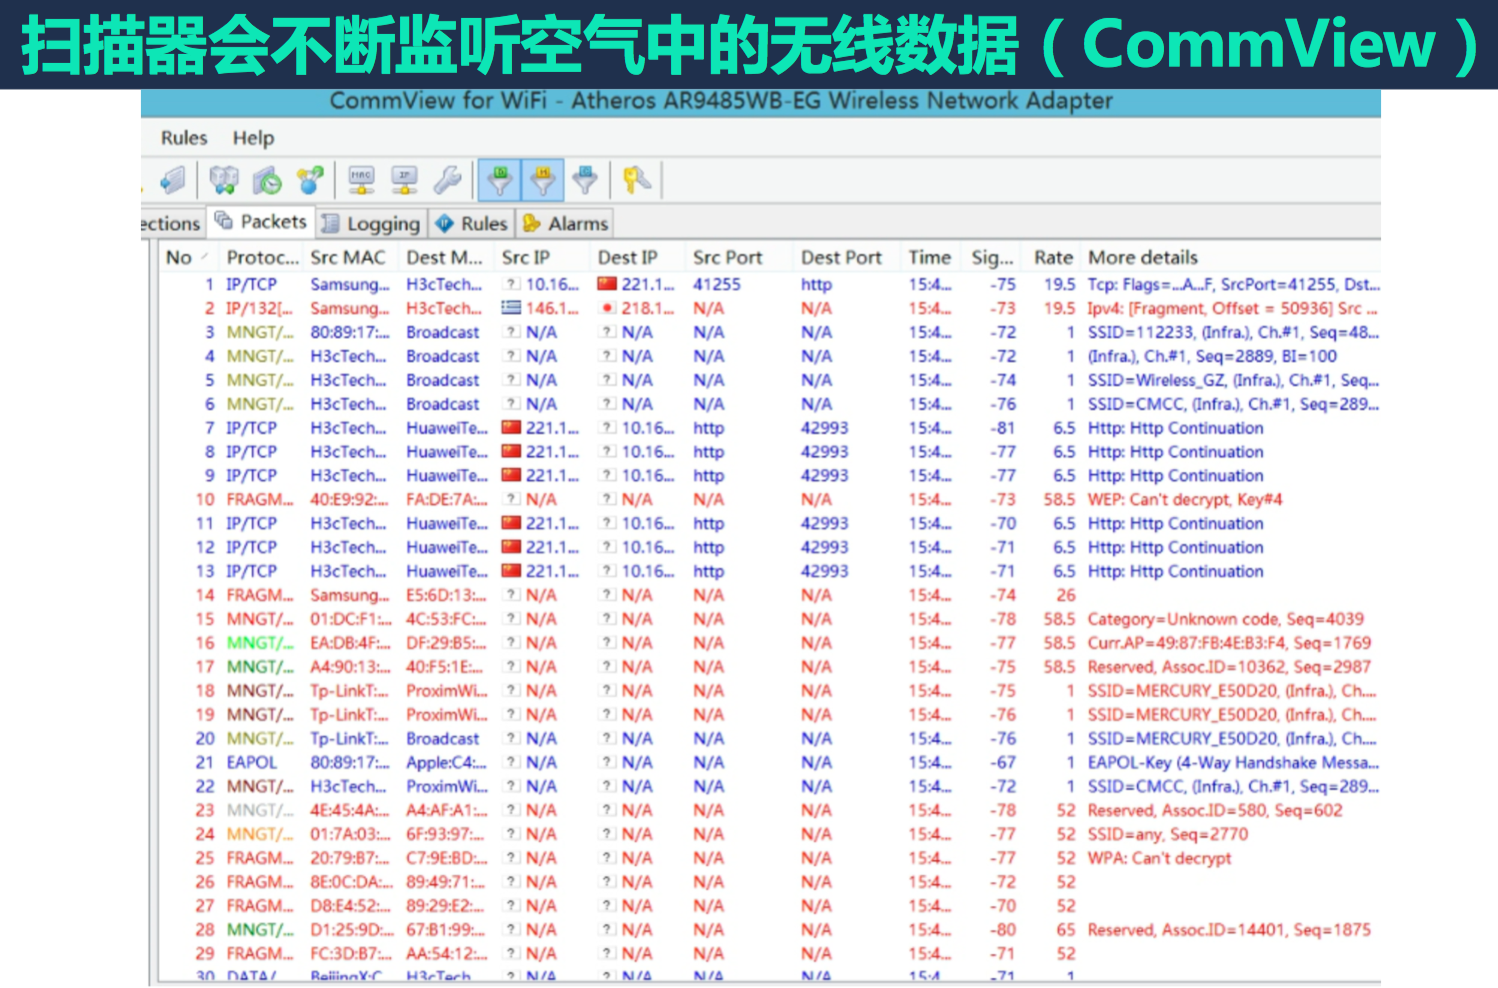Click the Logging tab page icon

pos(330,223)
